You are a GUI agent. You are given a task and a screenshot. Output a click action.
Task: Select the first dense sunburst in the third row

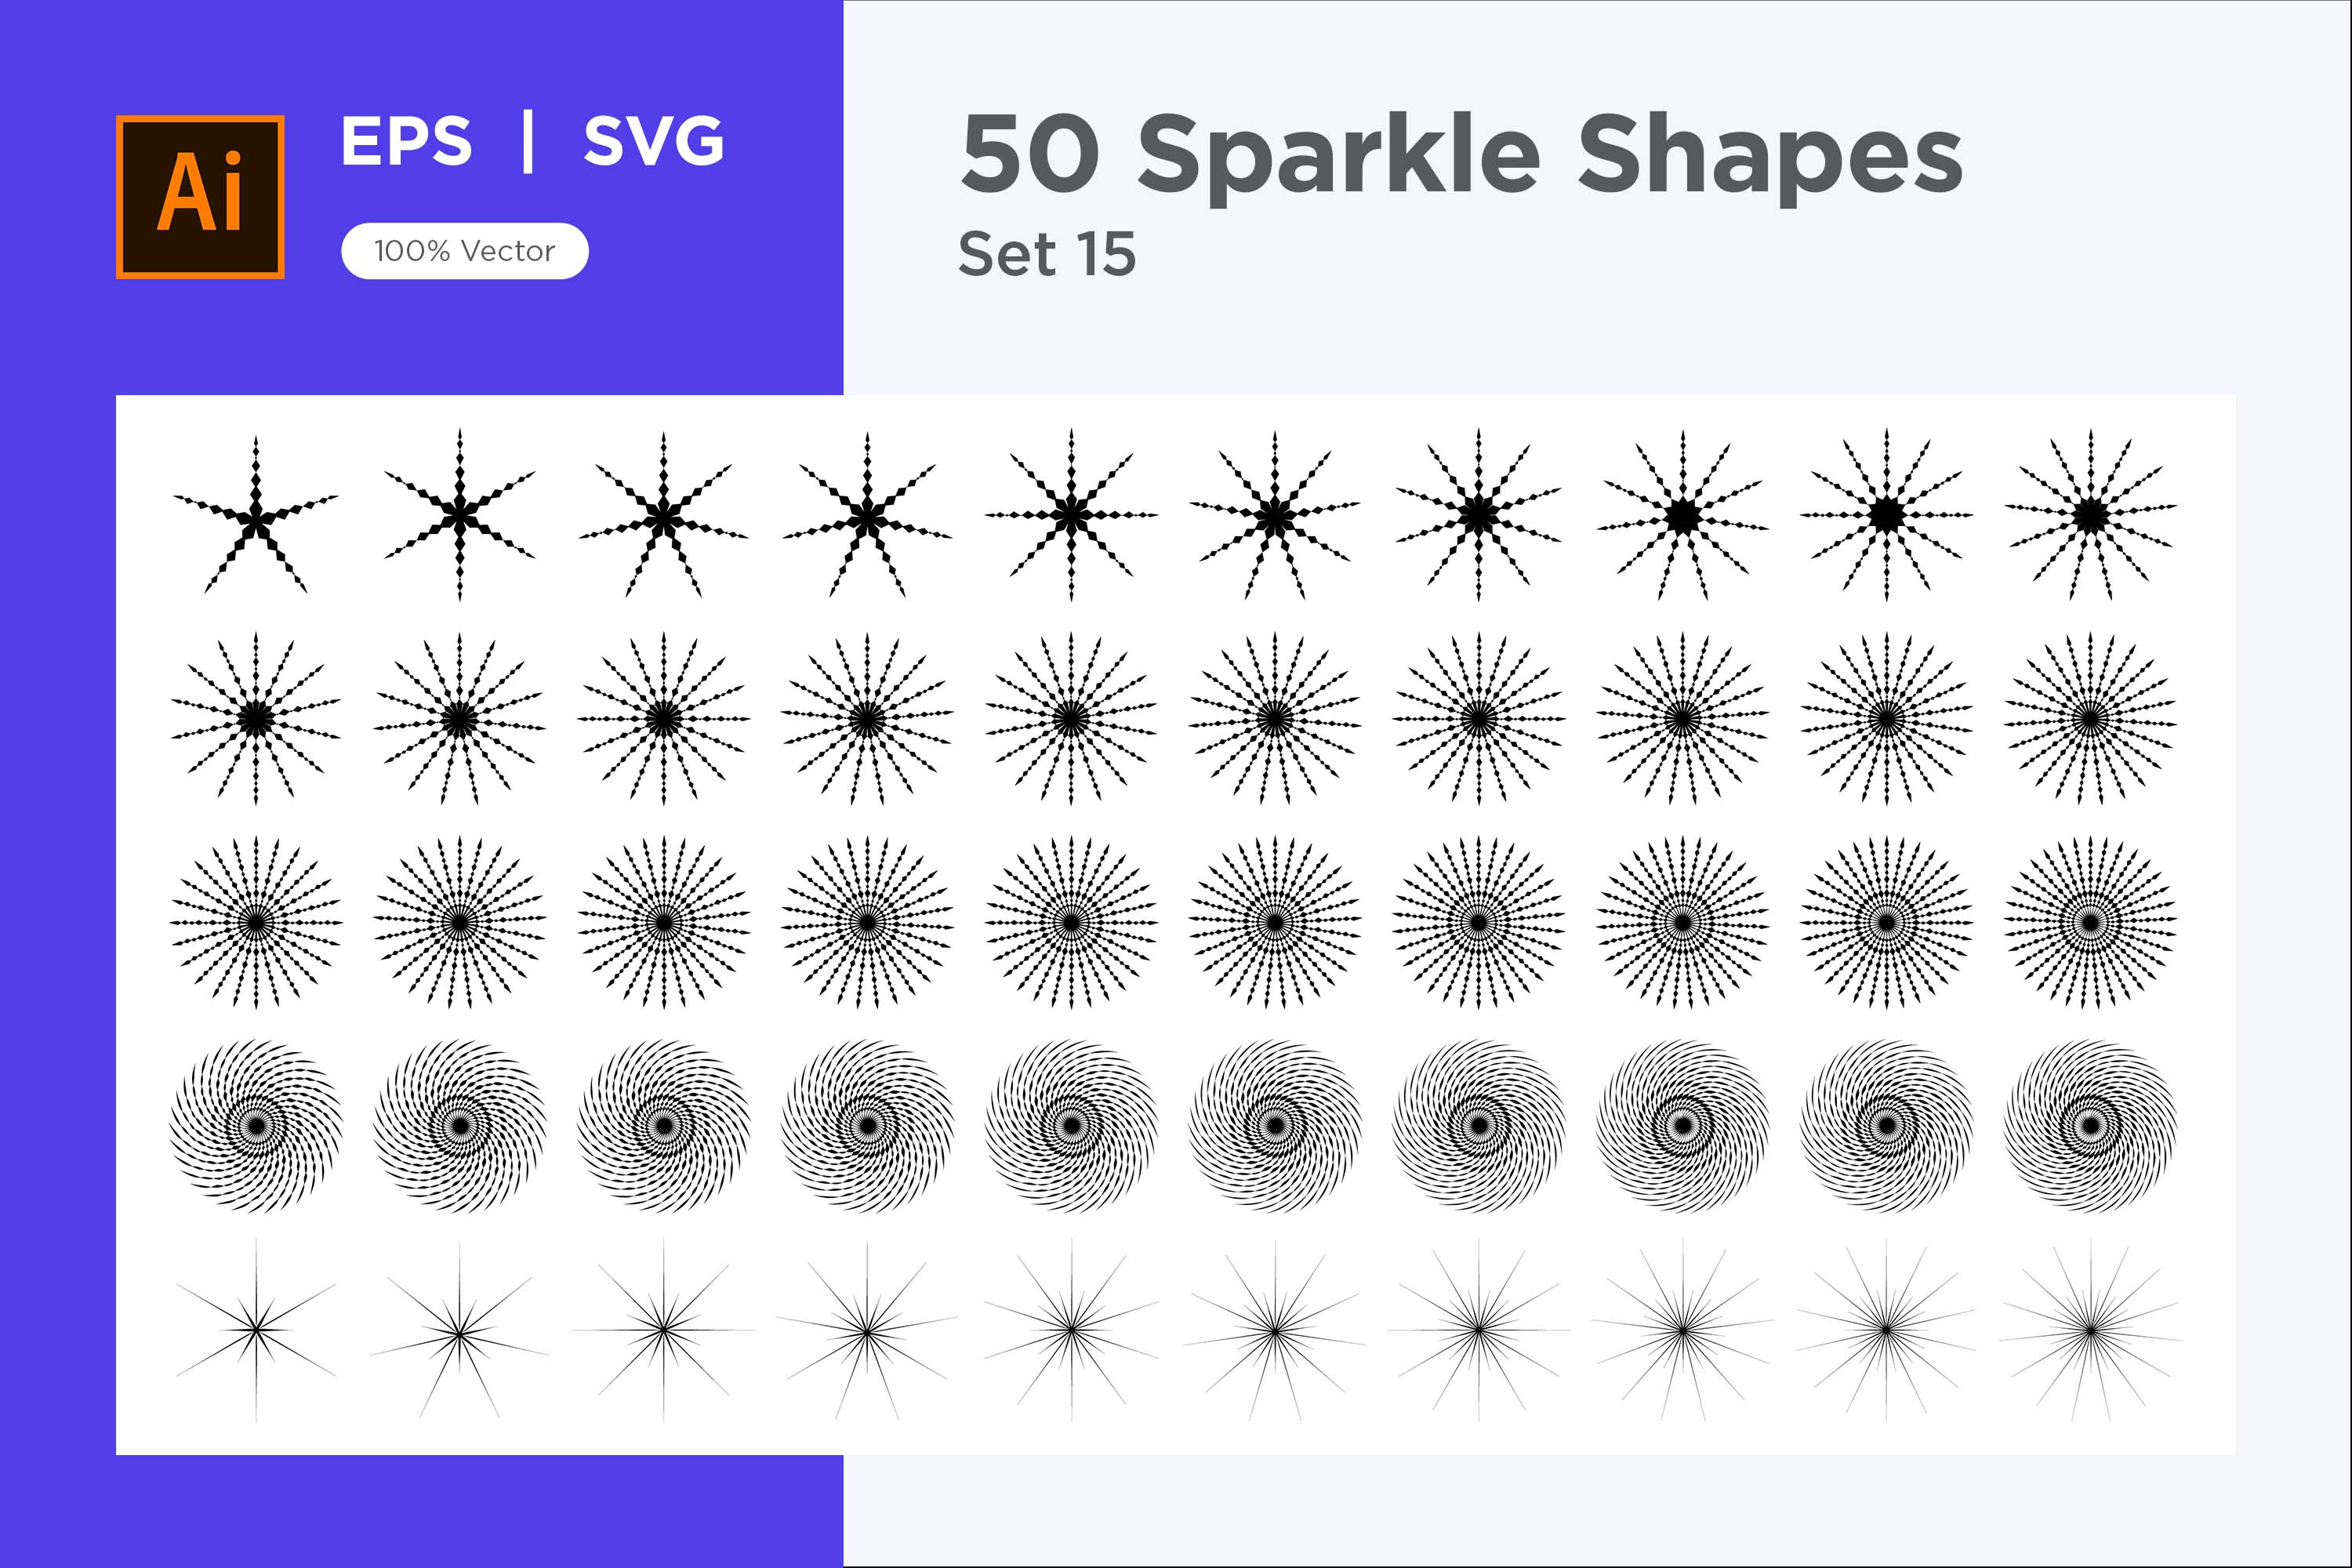click(256, 922)
